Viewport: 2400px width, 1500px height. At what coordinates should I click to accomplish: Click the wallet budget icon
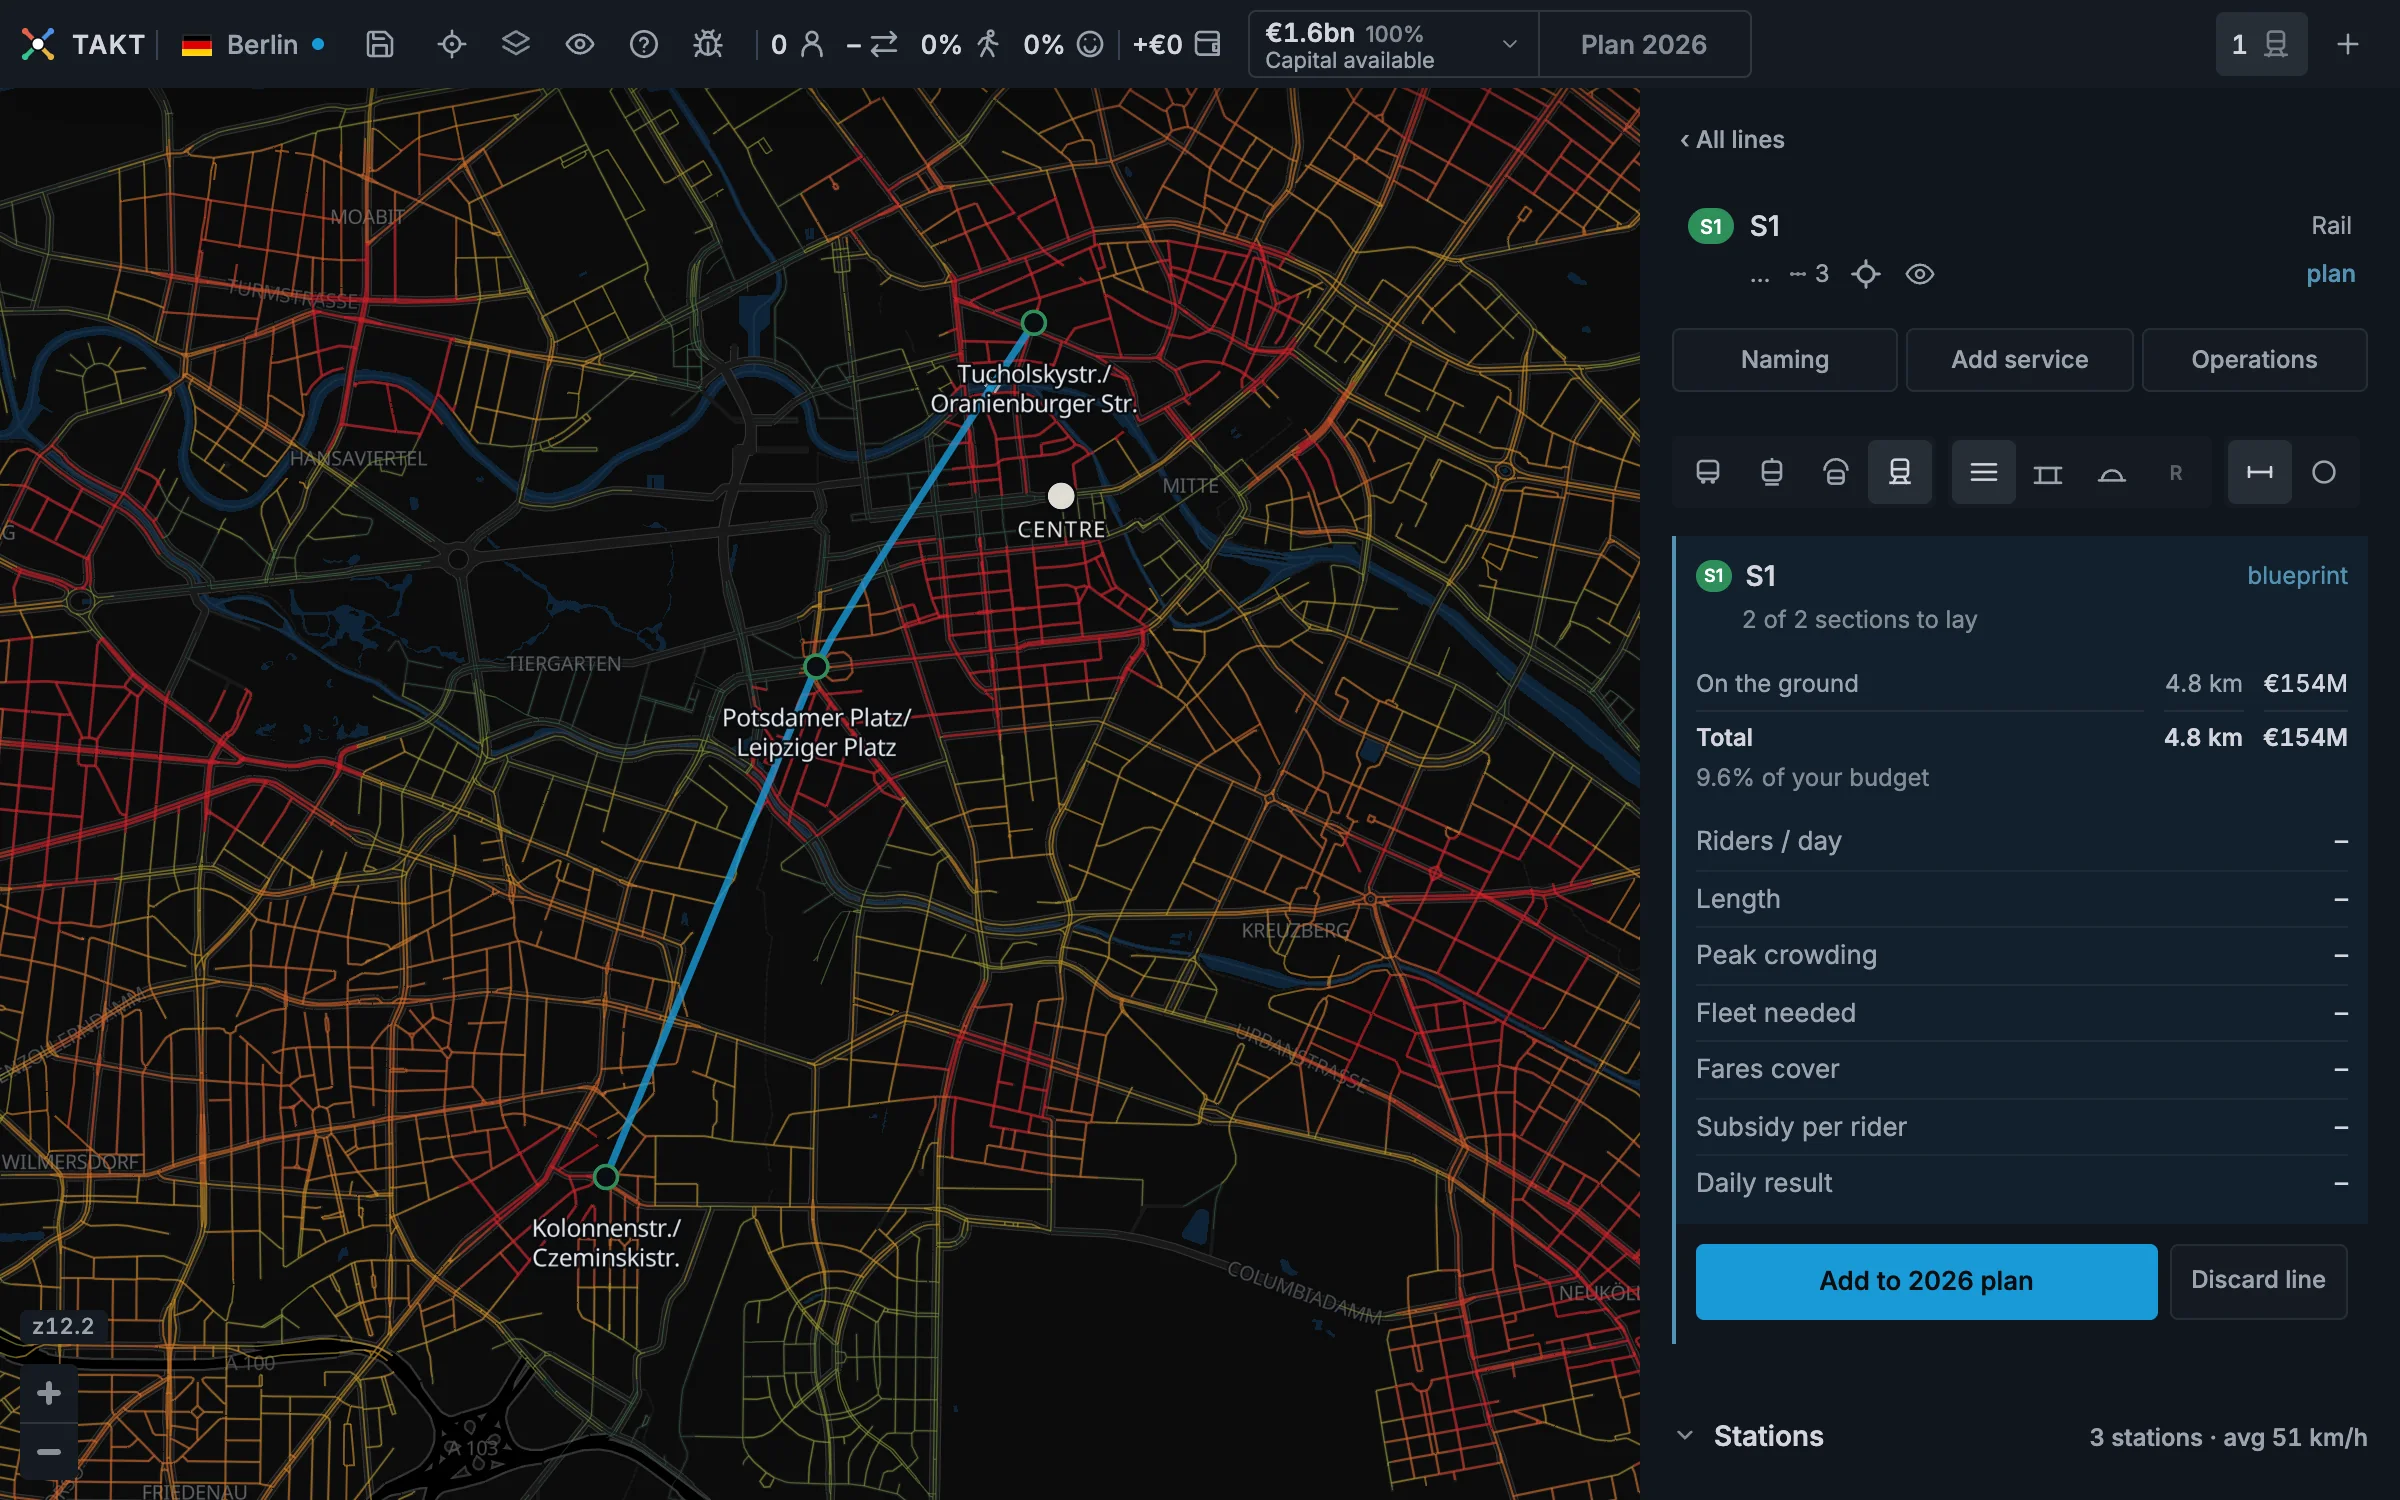tap(1208, 44)
